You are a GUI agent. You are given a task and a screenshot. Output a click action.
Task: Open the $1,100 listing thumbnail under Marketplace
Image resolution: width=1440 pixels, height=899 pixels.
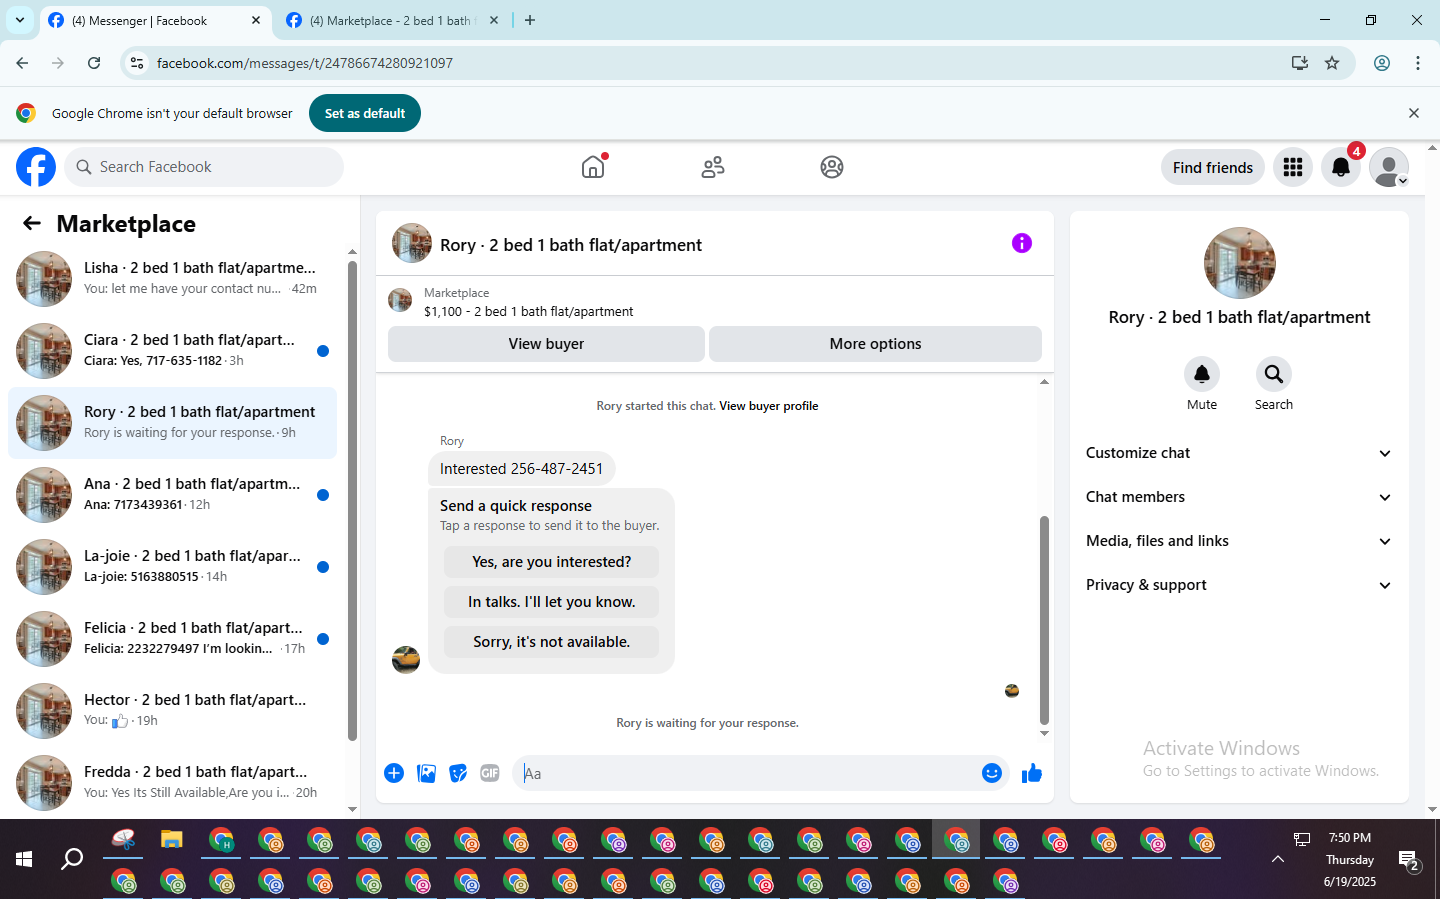(x=400, y=301)
